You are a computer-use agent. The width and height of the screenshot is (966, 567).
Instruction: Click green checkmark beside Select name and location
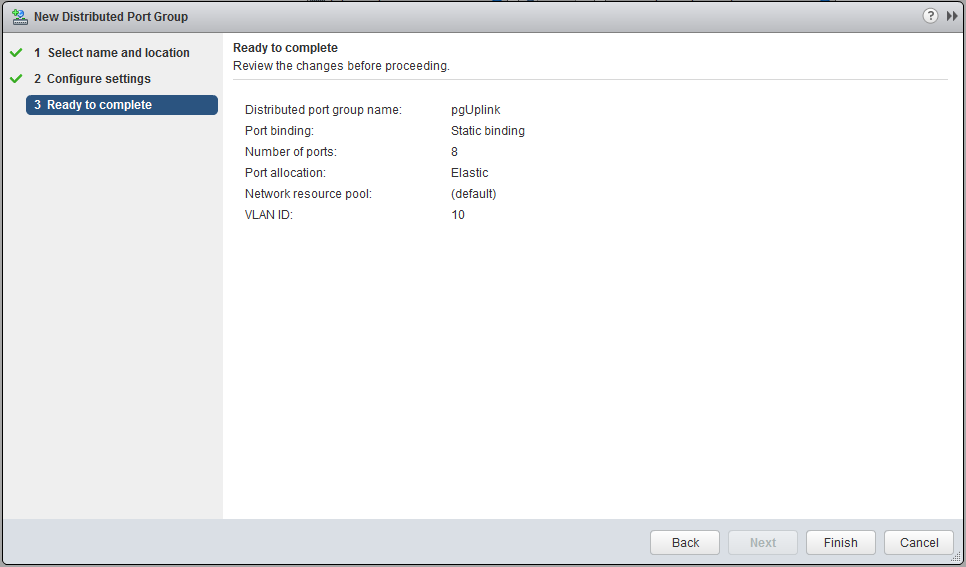tap(16, 52)
